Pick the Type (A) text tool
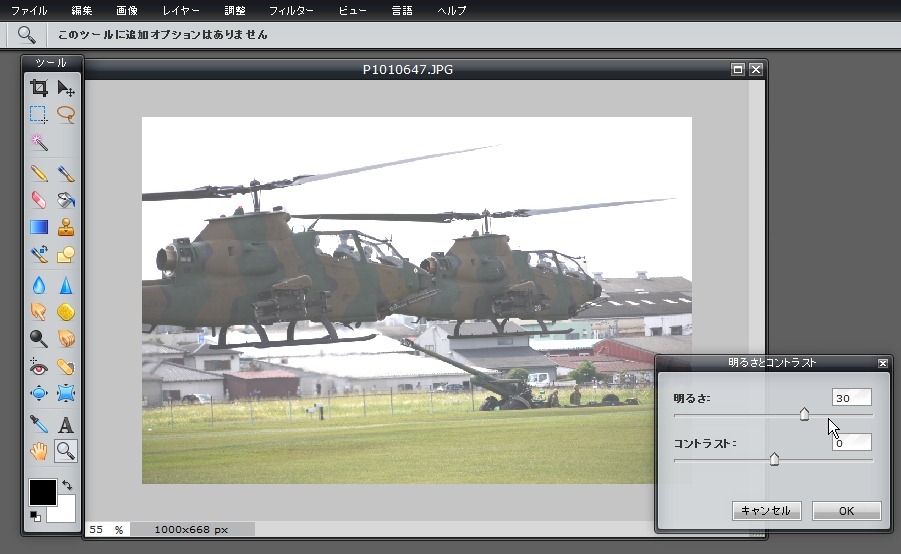 point(66,425)
